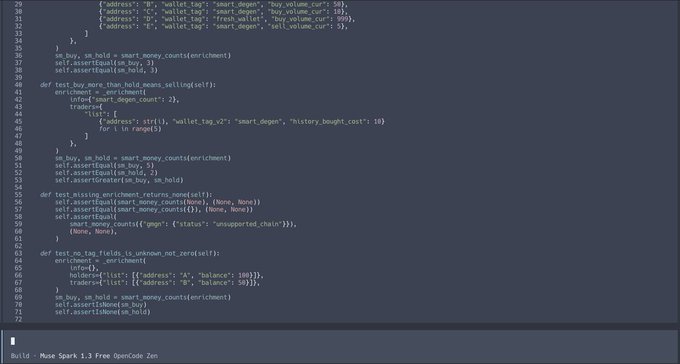Click the test_no_tag_fields_is_unknown_not_zero definition
Viewport: 680px width, 364px height.
click(130, 253)
